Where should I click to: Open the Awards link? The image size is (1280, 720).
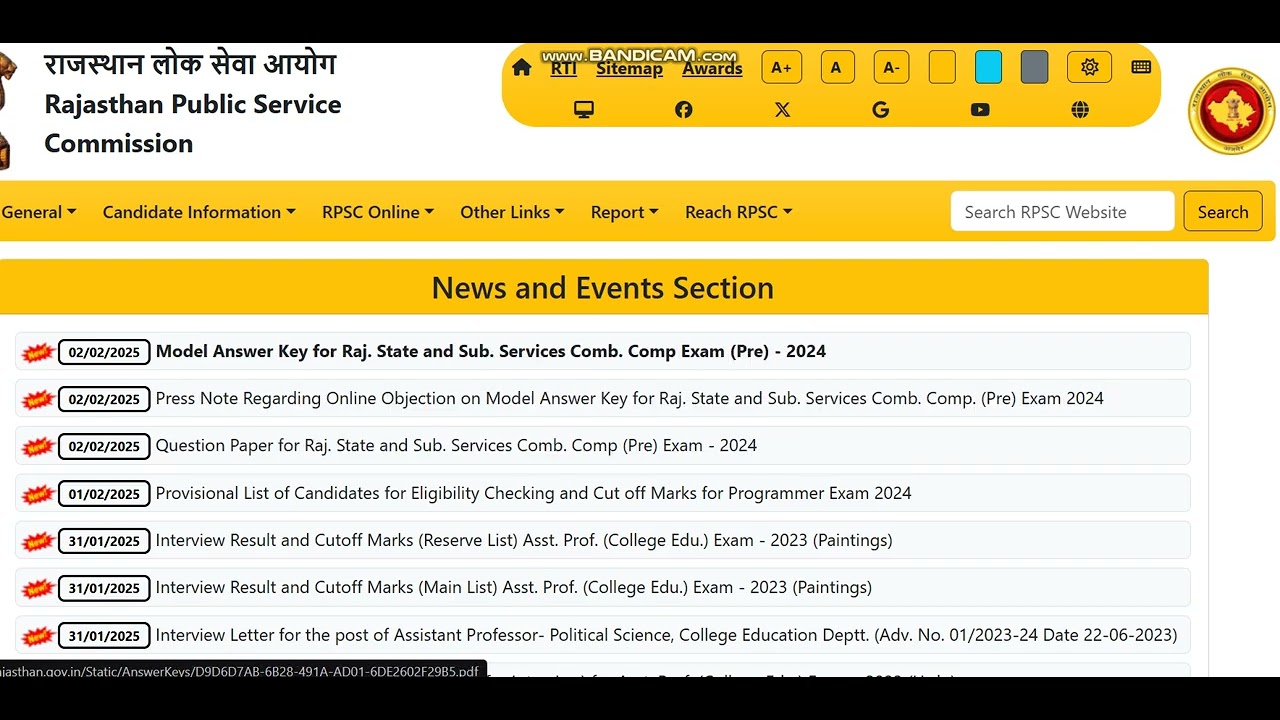pos(712,68)
